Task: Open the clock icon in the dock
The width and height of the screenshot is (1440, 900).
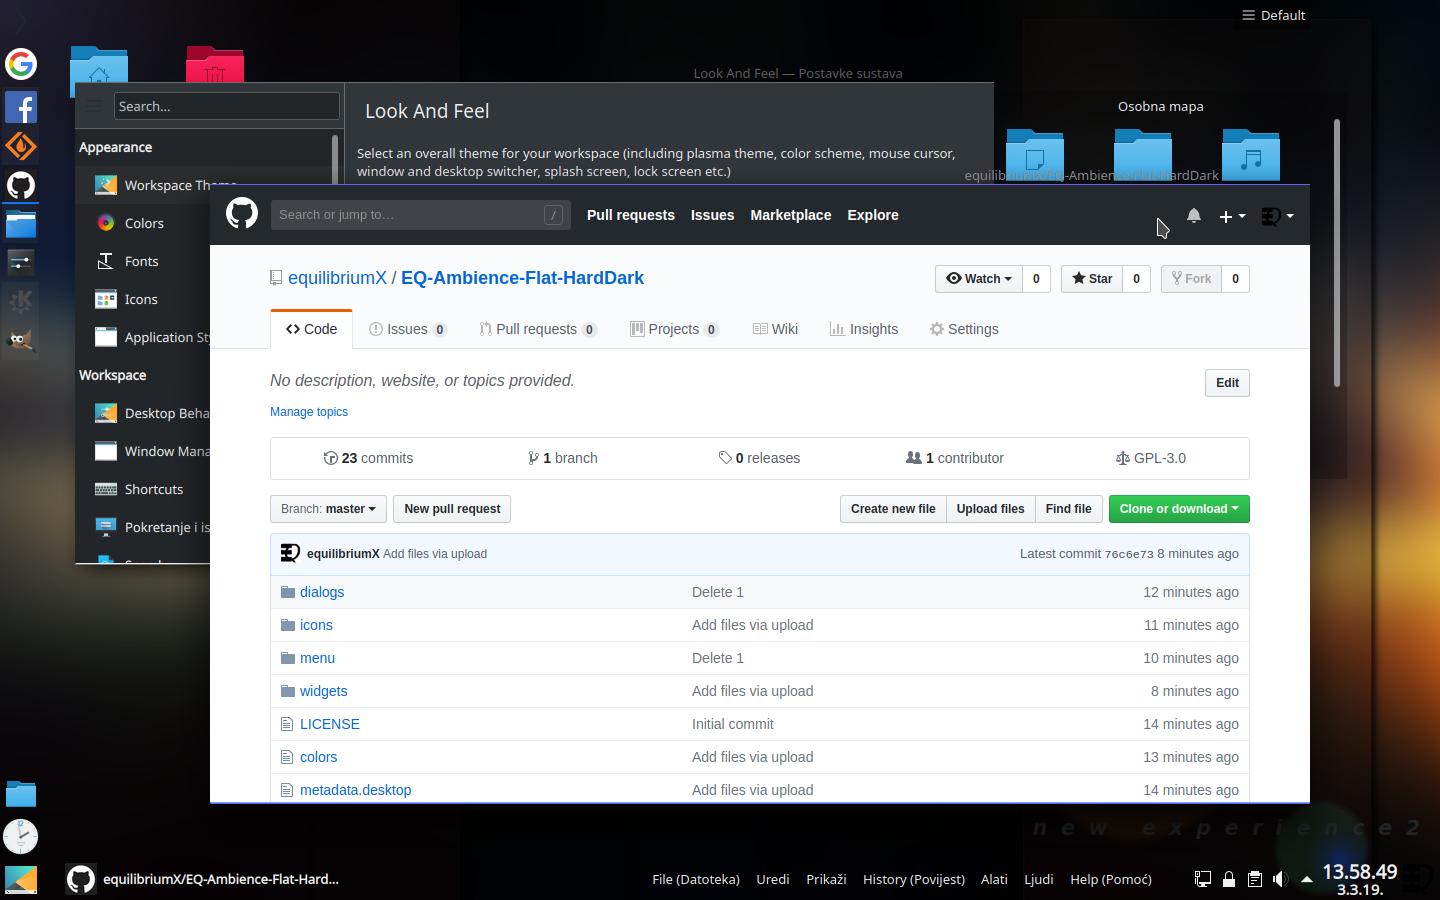Action: pos(21,836)
